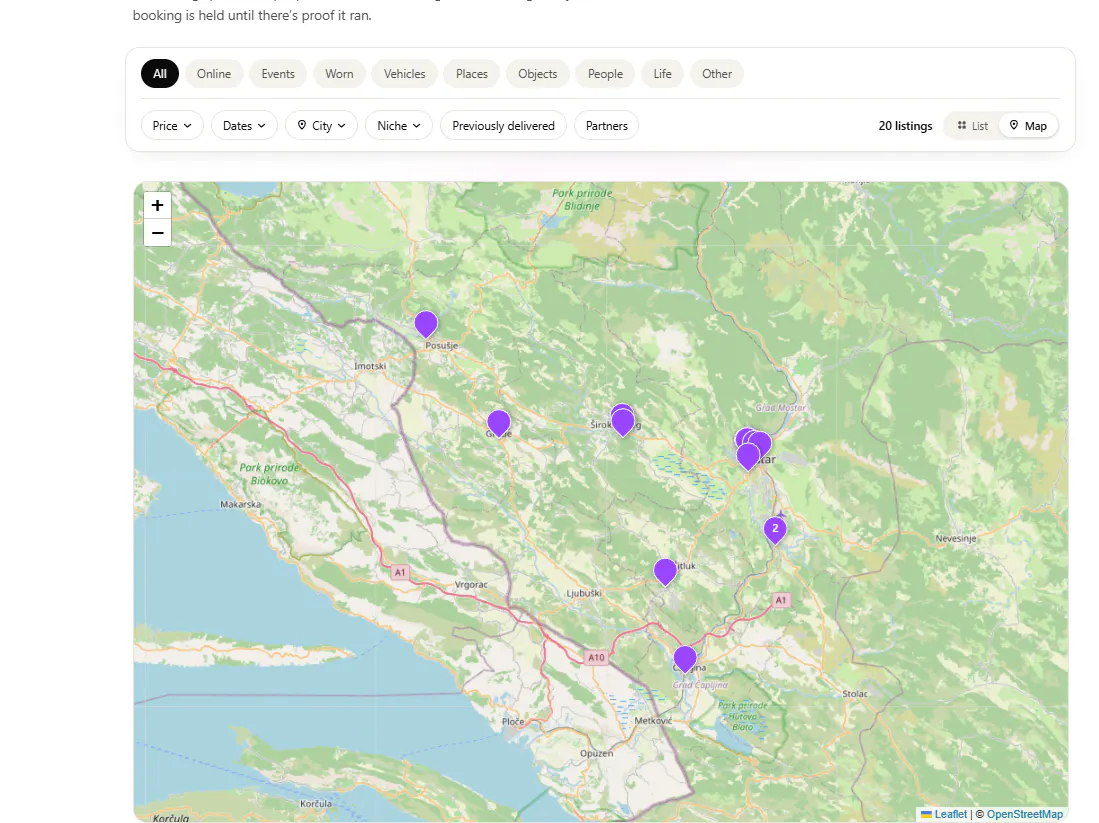The height and width of the screenshot is (823, 1099).
Task: Show the Events category
Action: (278, 74)
